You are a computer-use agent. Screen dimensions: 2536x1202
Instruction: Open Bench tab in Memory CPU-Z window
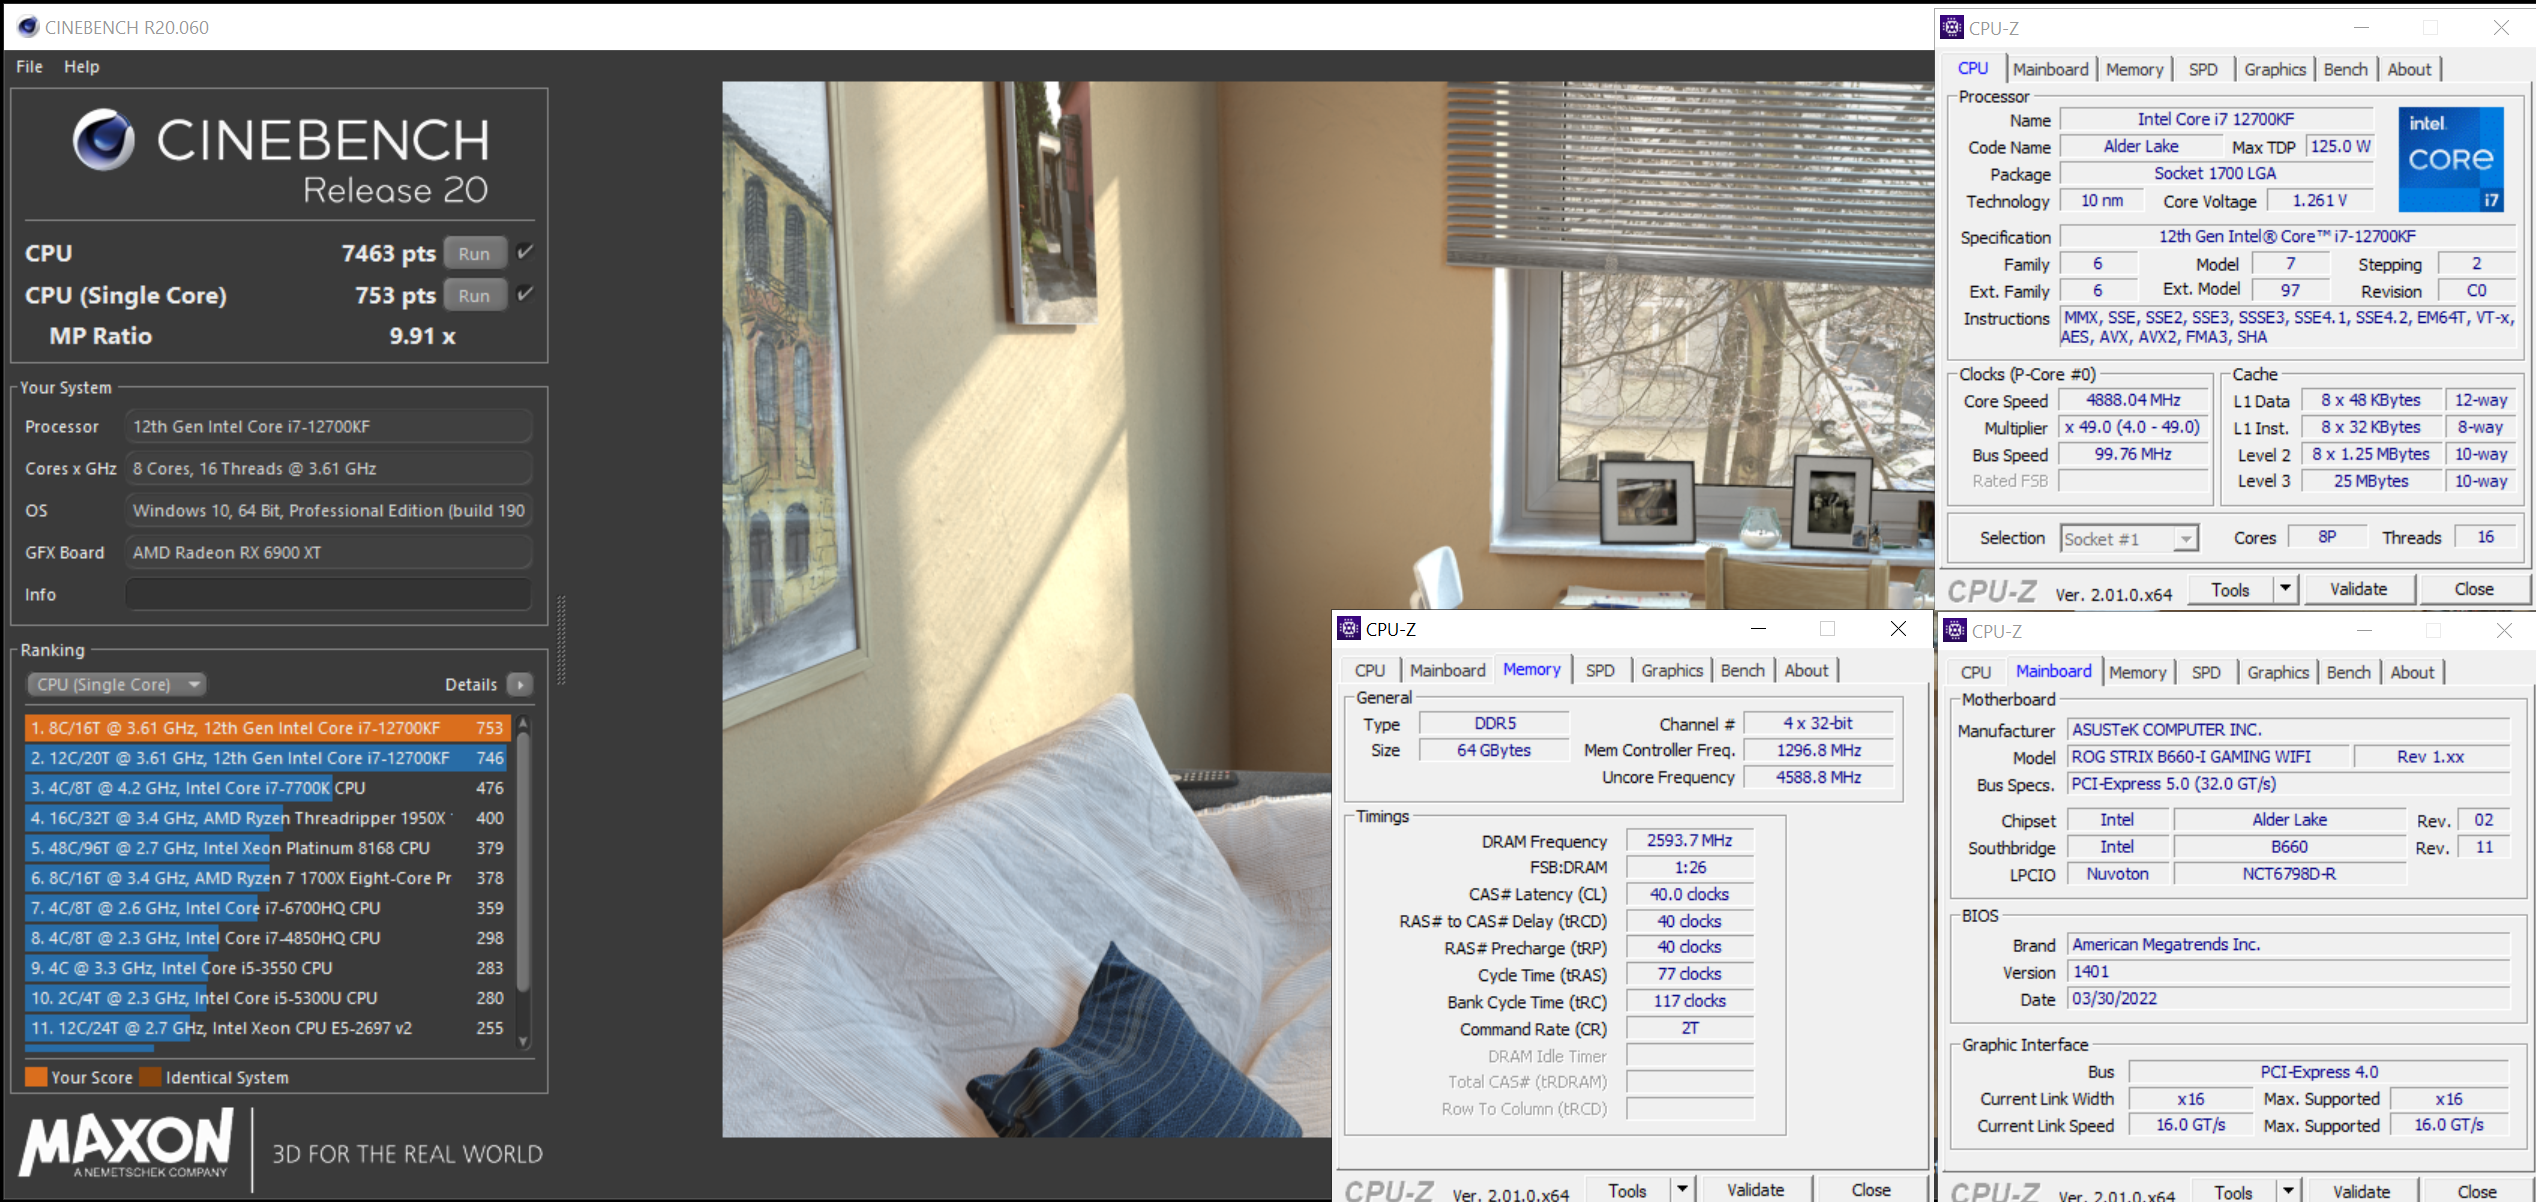pos(1742,671)
